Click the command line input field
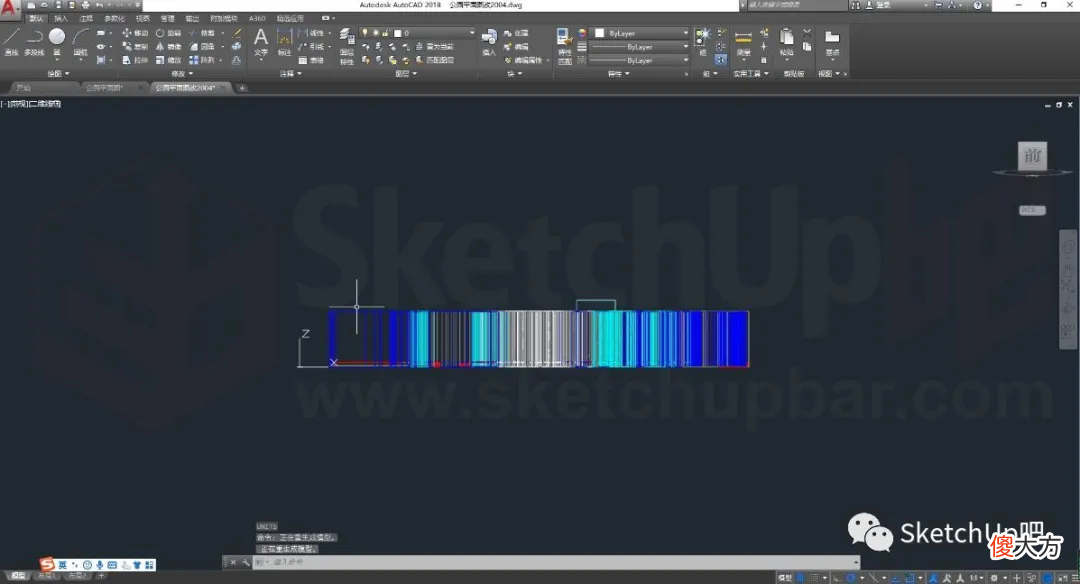The image size is (1080, 584). click(555, 562)
